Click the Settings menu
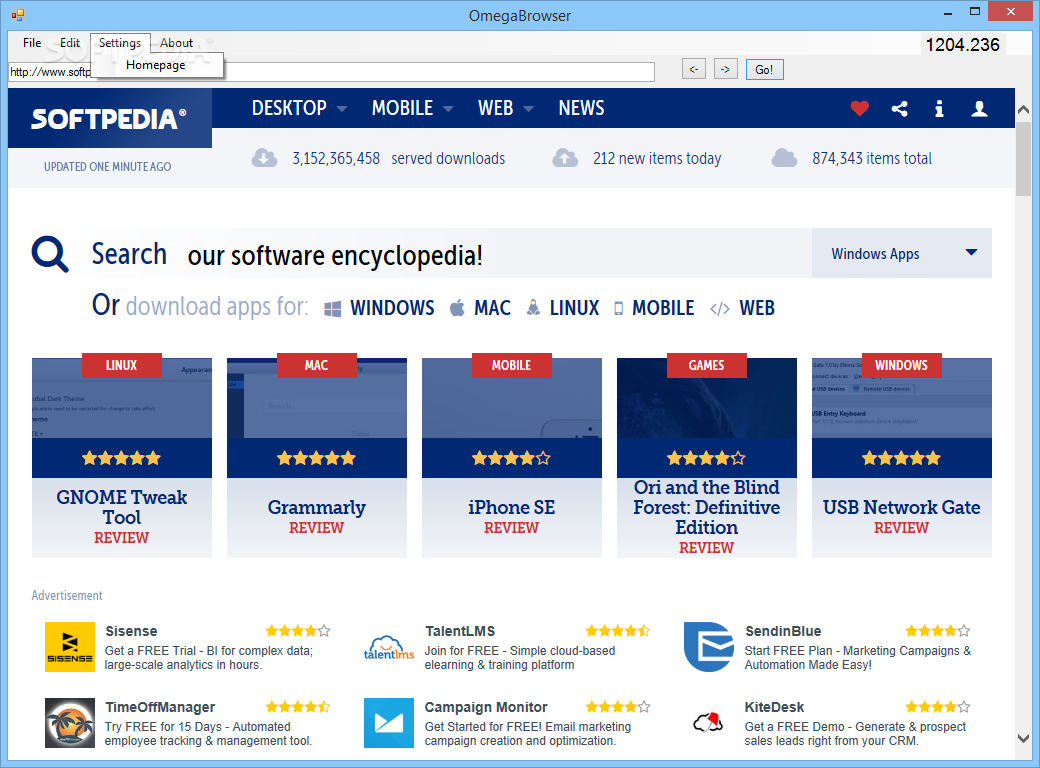Viewport: 1040px width, 768px height. (x=120, y=43)
